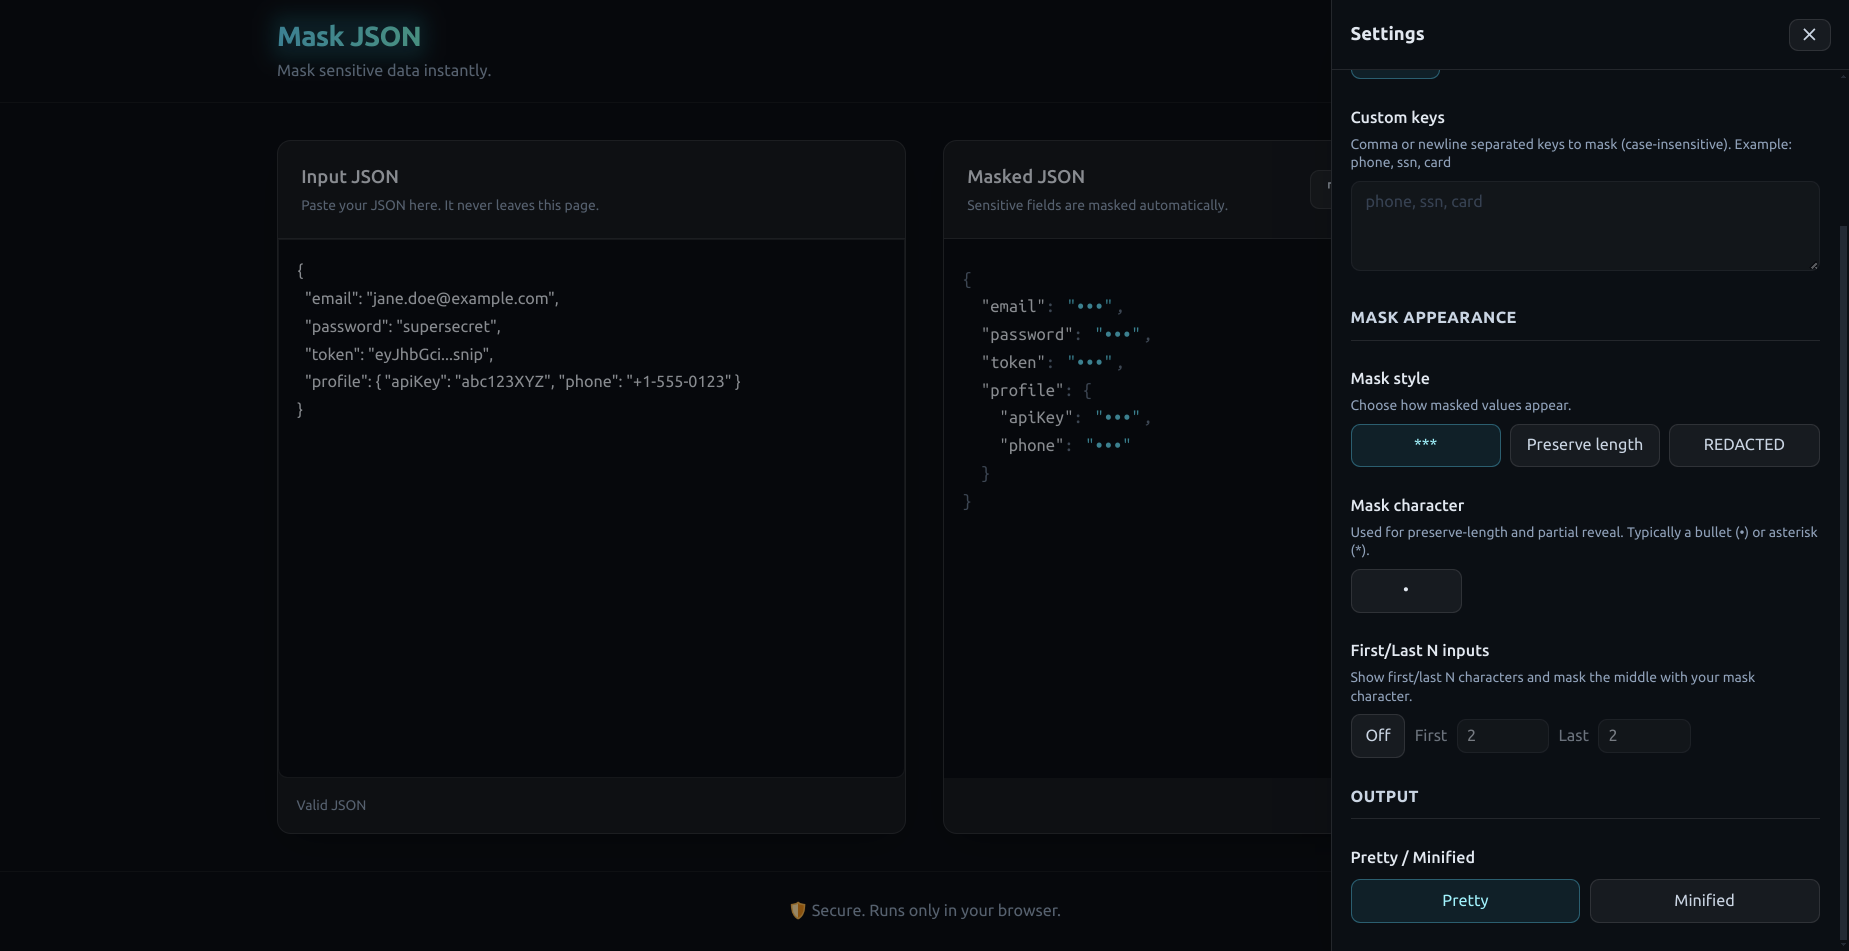Click the "email" line in Masked JSON

pyautogui.click(x=1052, y=307)
